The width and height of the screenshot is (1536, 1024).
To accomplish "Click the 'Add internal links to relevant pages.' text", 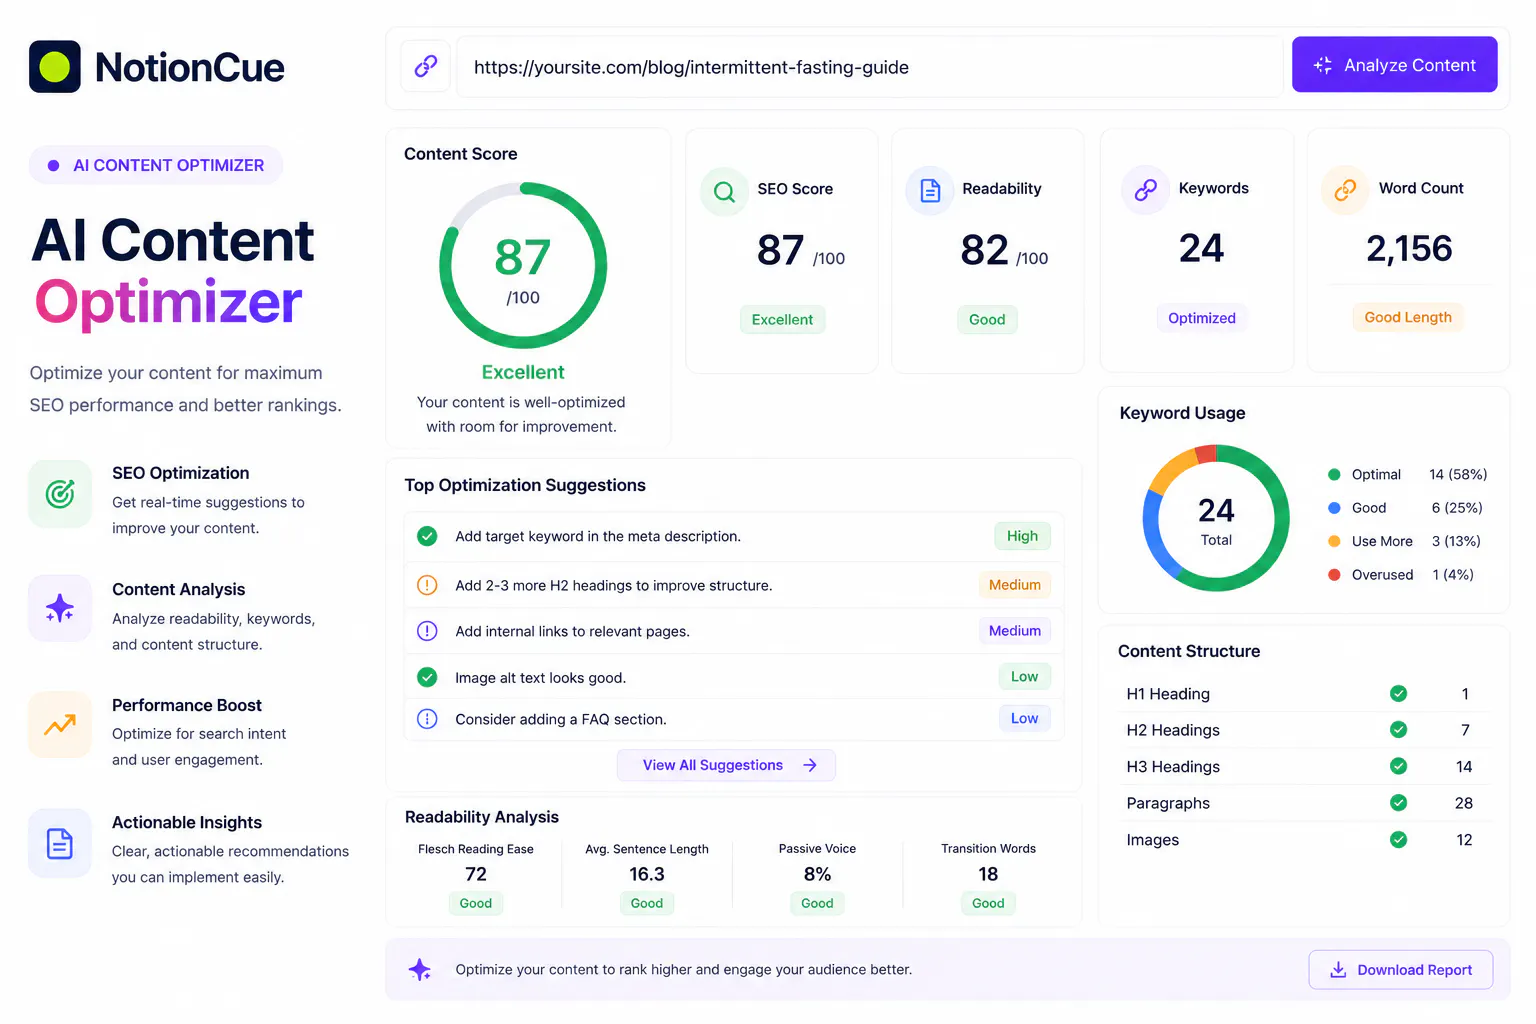I will (573, 631).
